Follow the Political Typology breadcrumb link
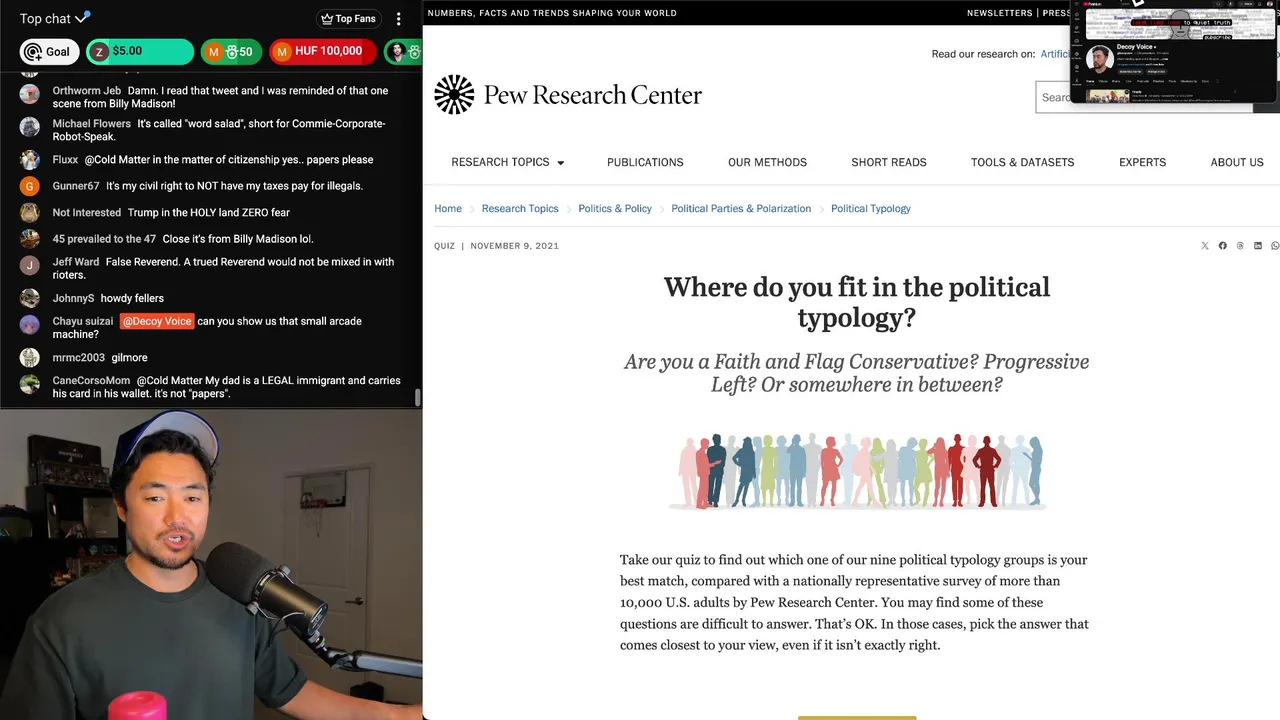The height and width of the screenshot is (720, 1280). pos(871,209)
